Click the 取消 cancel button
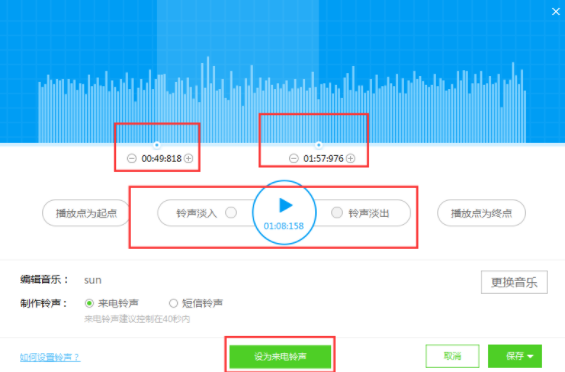The image size is (565, 372). point(453,356)
